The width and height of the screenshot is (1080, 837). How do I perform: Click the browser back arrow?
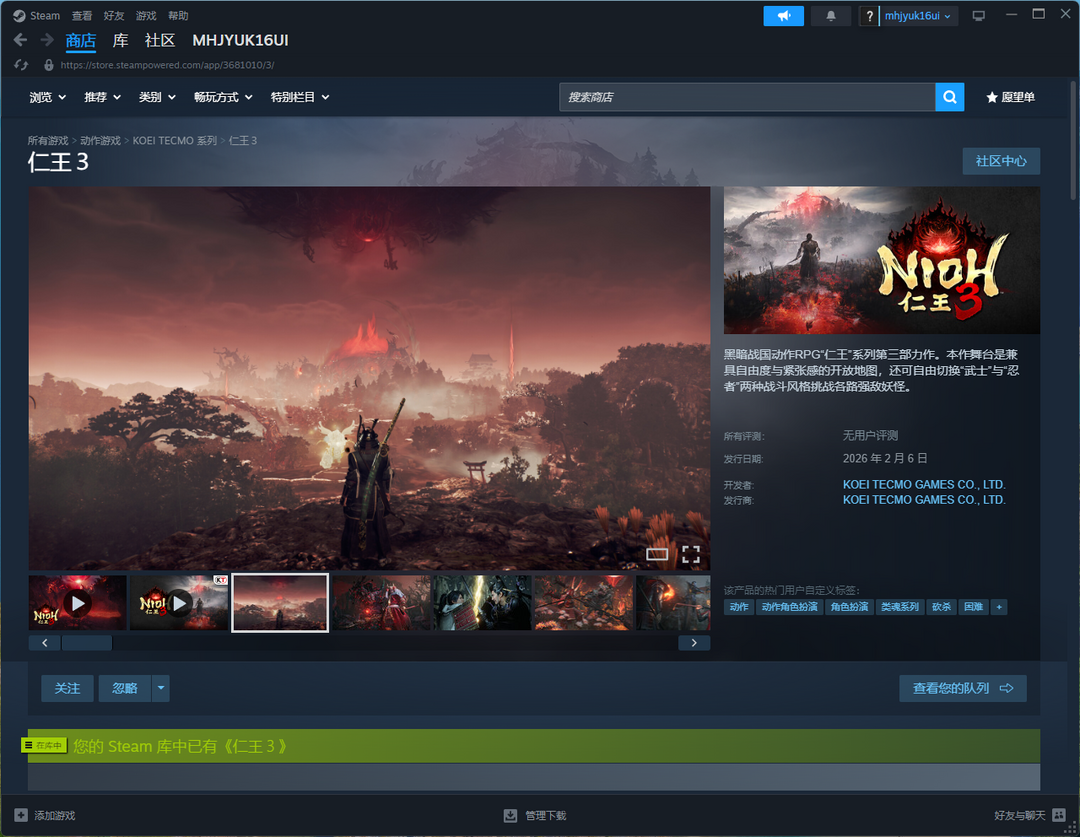[x=20, y=40]
